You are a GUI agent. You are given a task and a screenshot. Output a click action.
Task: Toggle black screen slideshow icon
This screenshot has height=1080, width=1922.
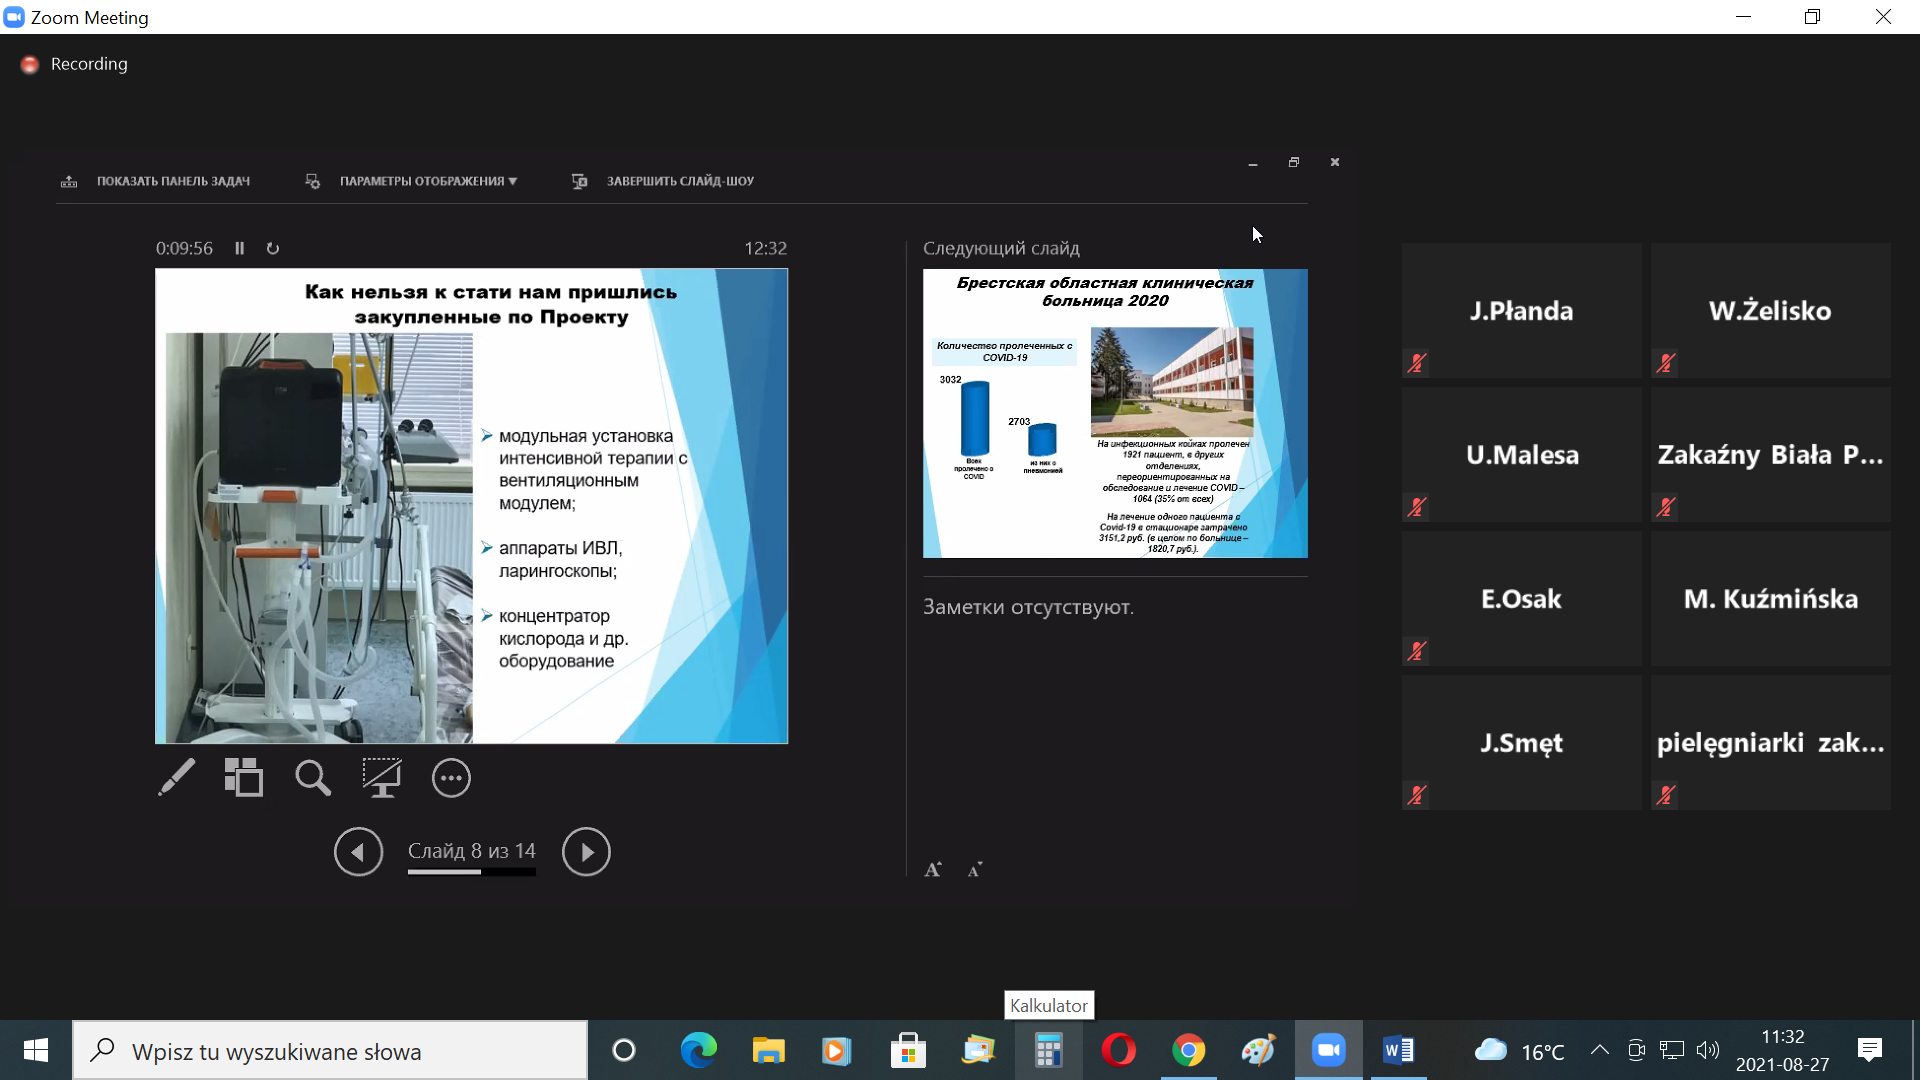click(x=381, y=778)
